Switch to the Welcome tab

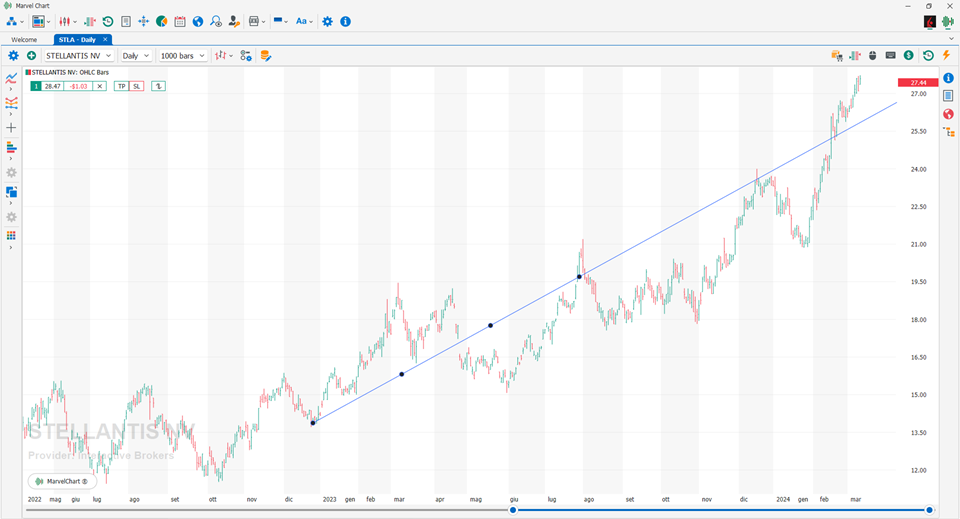tap(24, 40)
